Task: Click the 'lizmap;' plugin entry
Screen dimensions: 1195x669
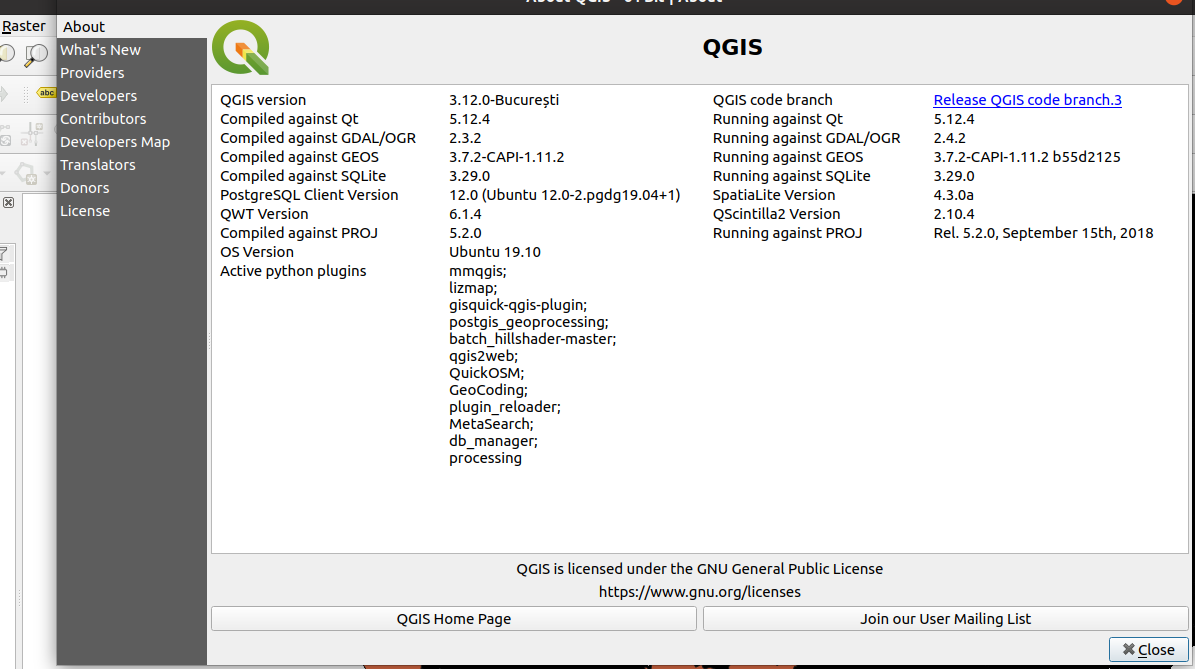Action: click(473, 288)
